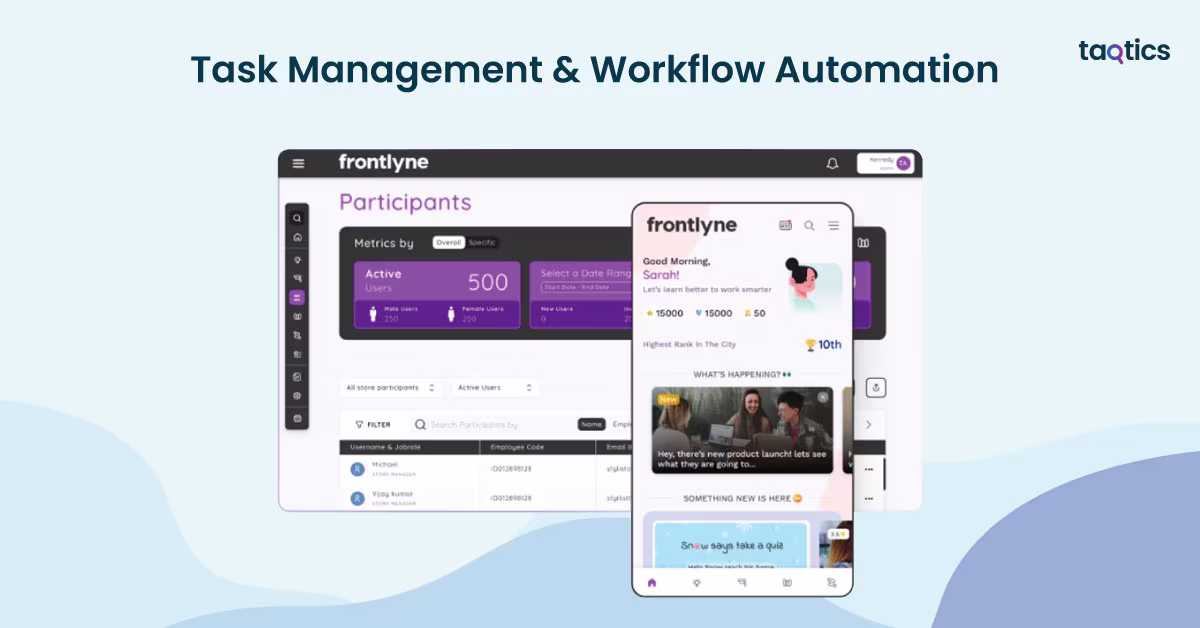This screenshot has width=1200, height=628.
Task: Open settings gear in left sidebar
Action: pos(297,396)
